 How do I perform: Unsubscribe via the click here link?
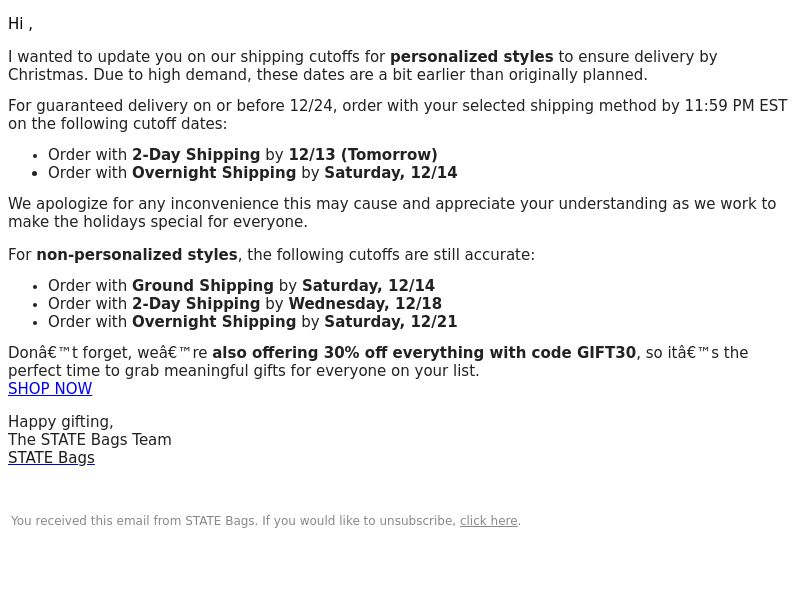(x=488, y=521)
